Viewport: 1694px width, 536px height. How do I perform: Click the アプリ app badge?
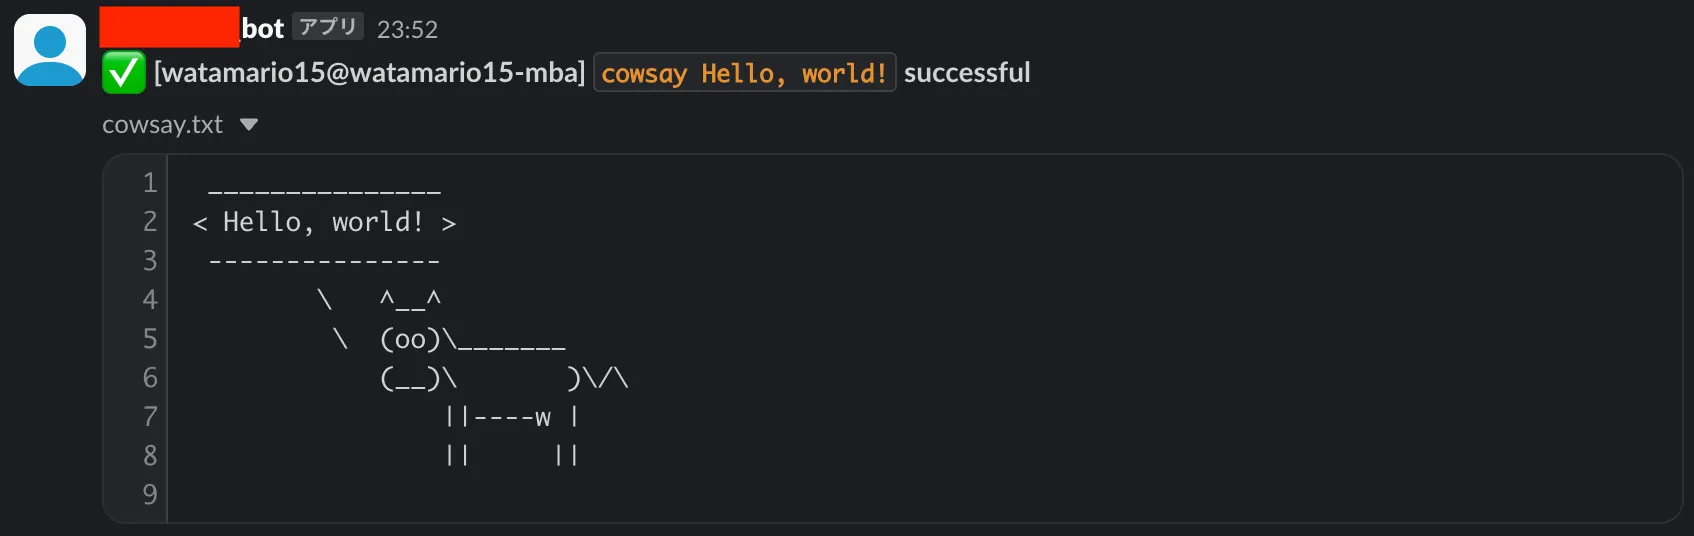tap(328, 27)
